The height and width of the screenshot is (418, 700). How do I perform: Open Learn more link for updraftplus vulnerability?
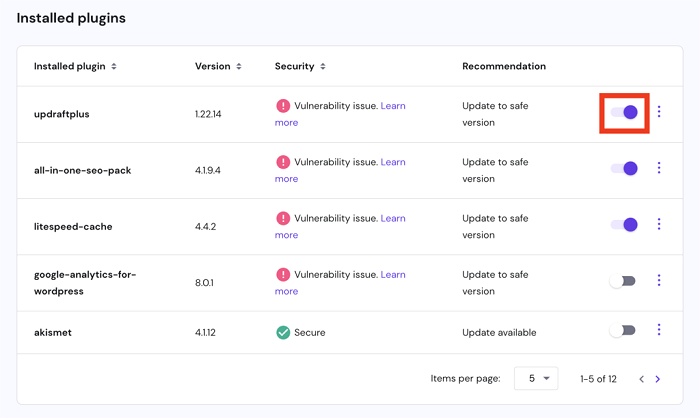(393, 106)
